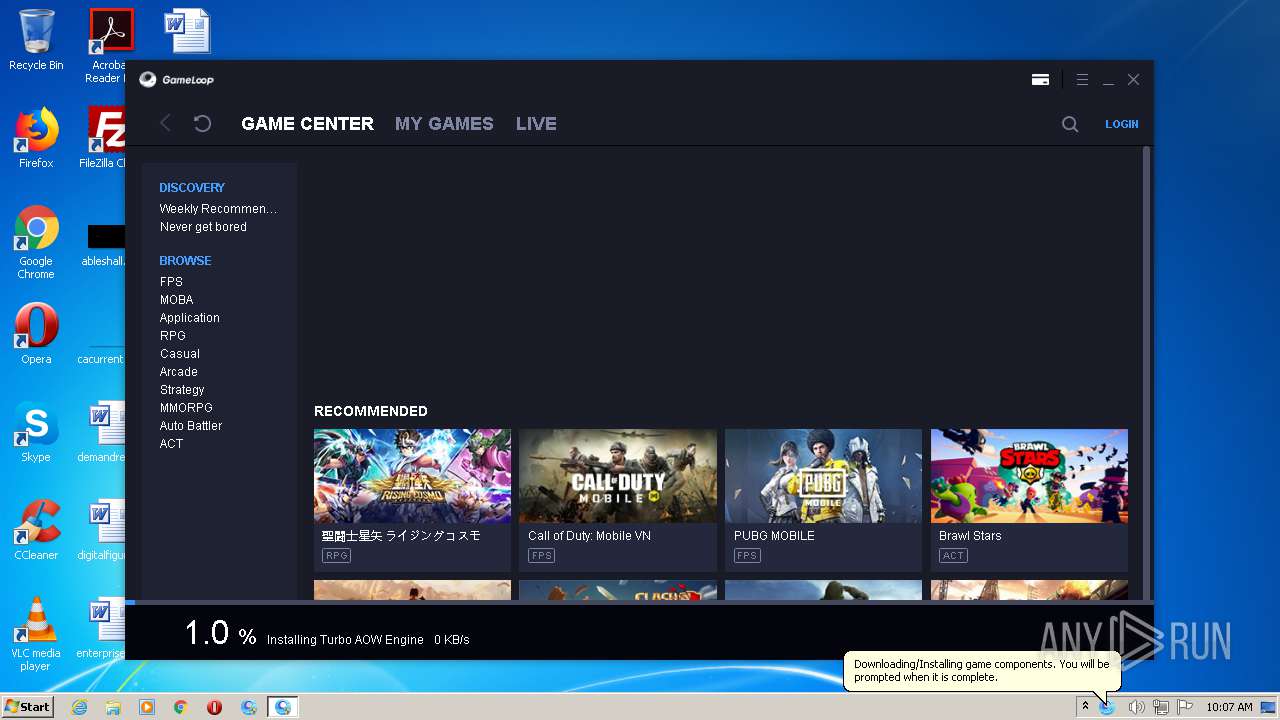
Task: Click RPG tag under Saint Seiya game
Action: tap(336, 556)
